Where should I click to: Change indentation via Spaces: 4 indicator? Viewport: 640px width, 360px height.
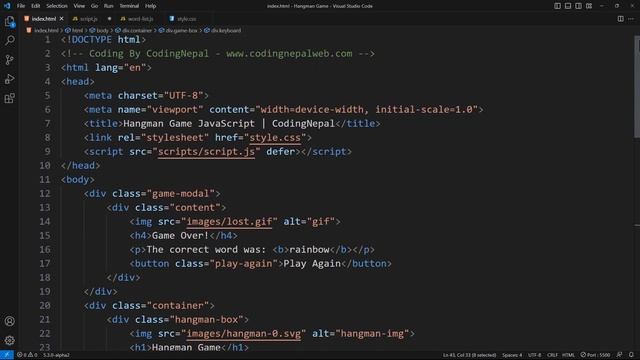point(512,355)
